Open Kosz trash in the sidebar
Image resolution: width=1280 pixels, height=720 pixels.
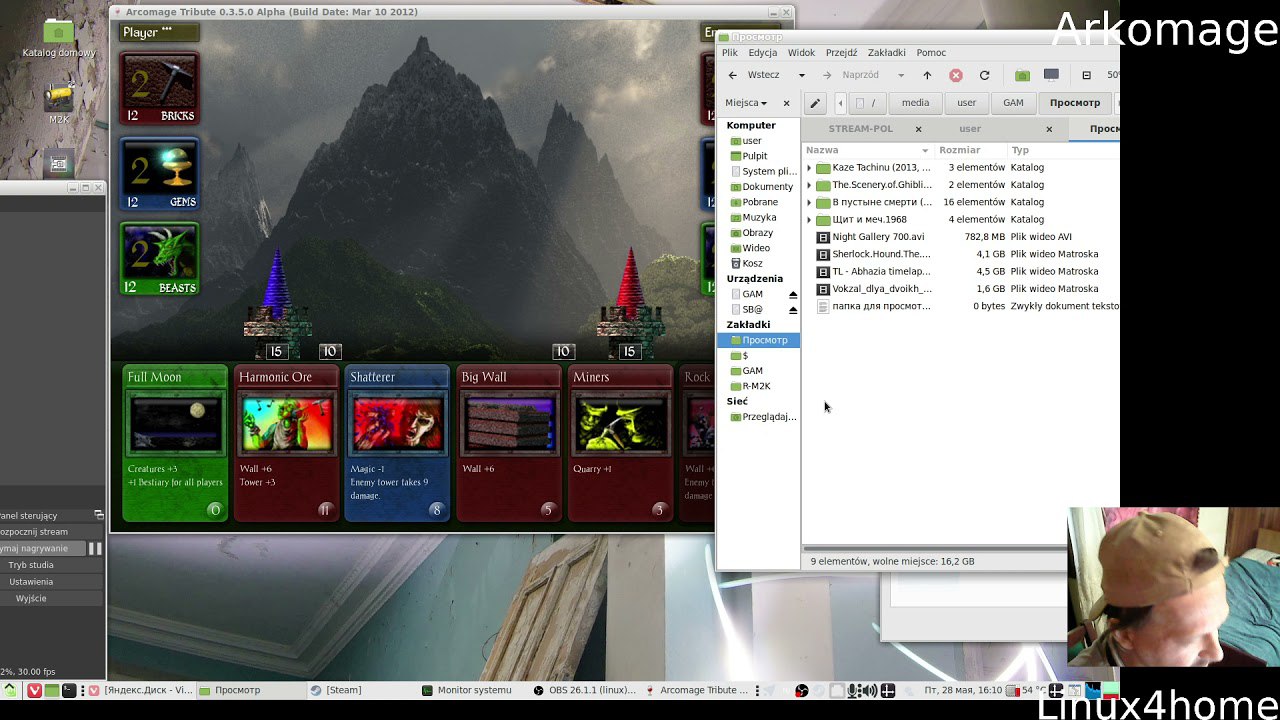click(752, 263)
